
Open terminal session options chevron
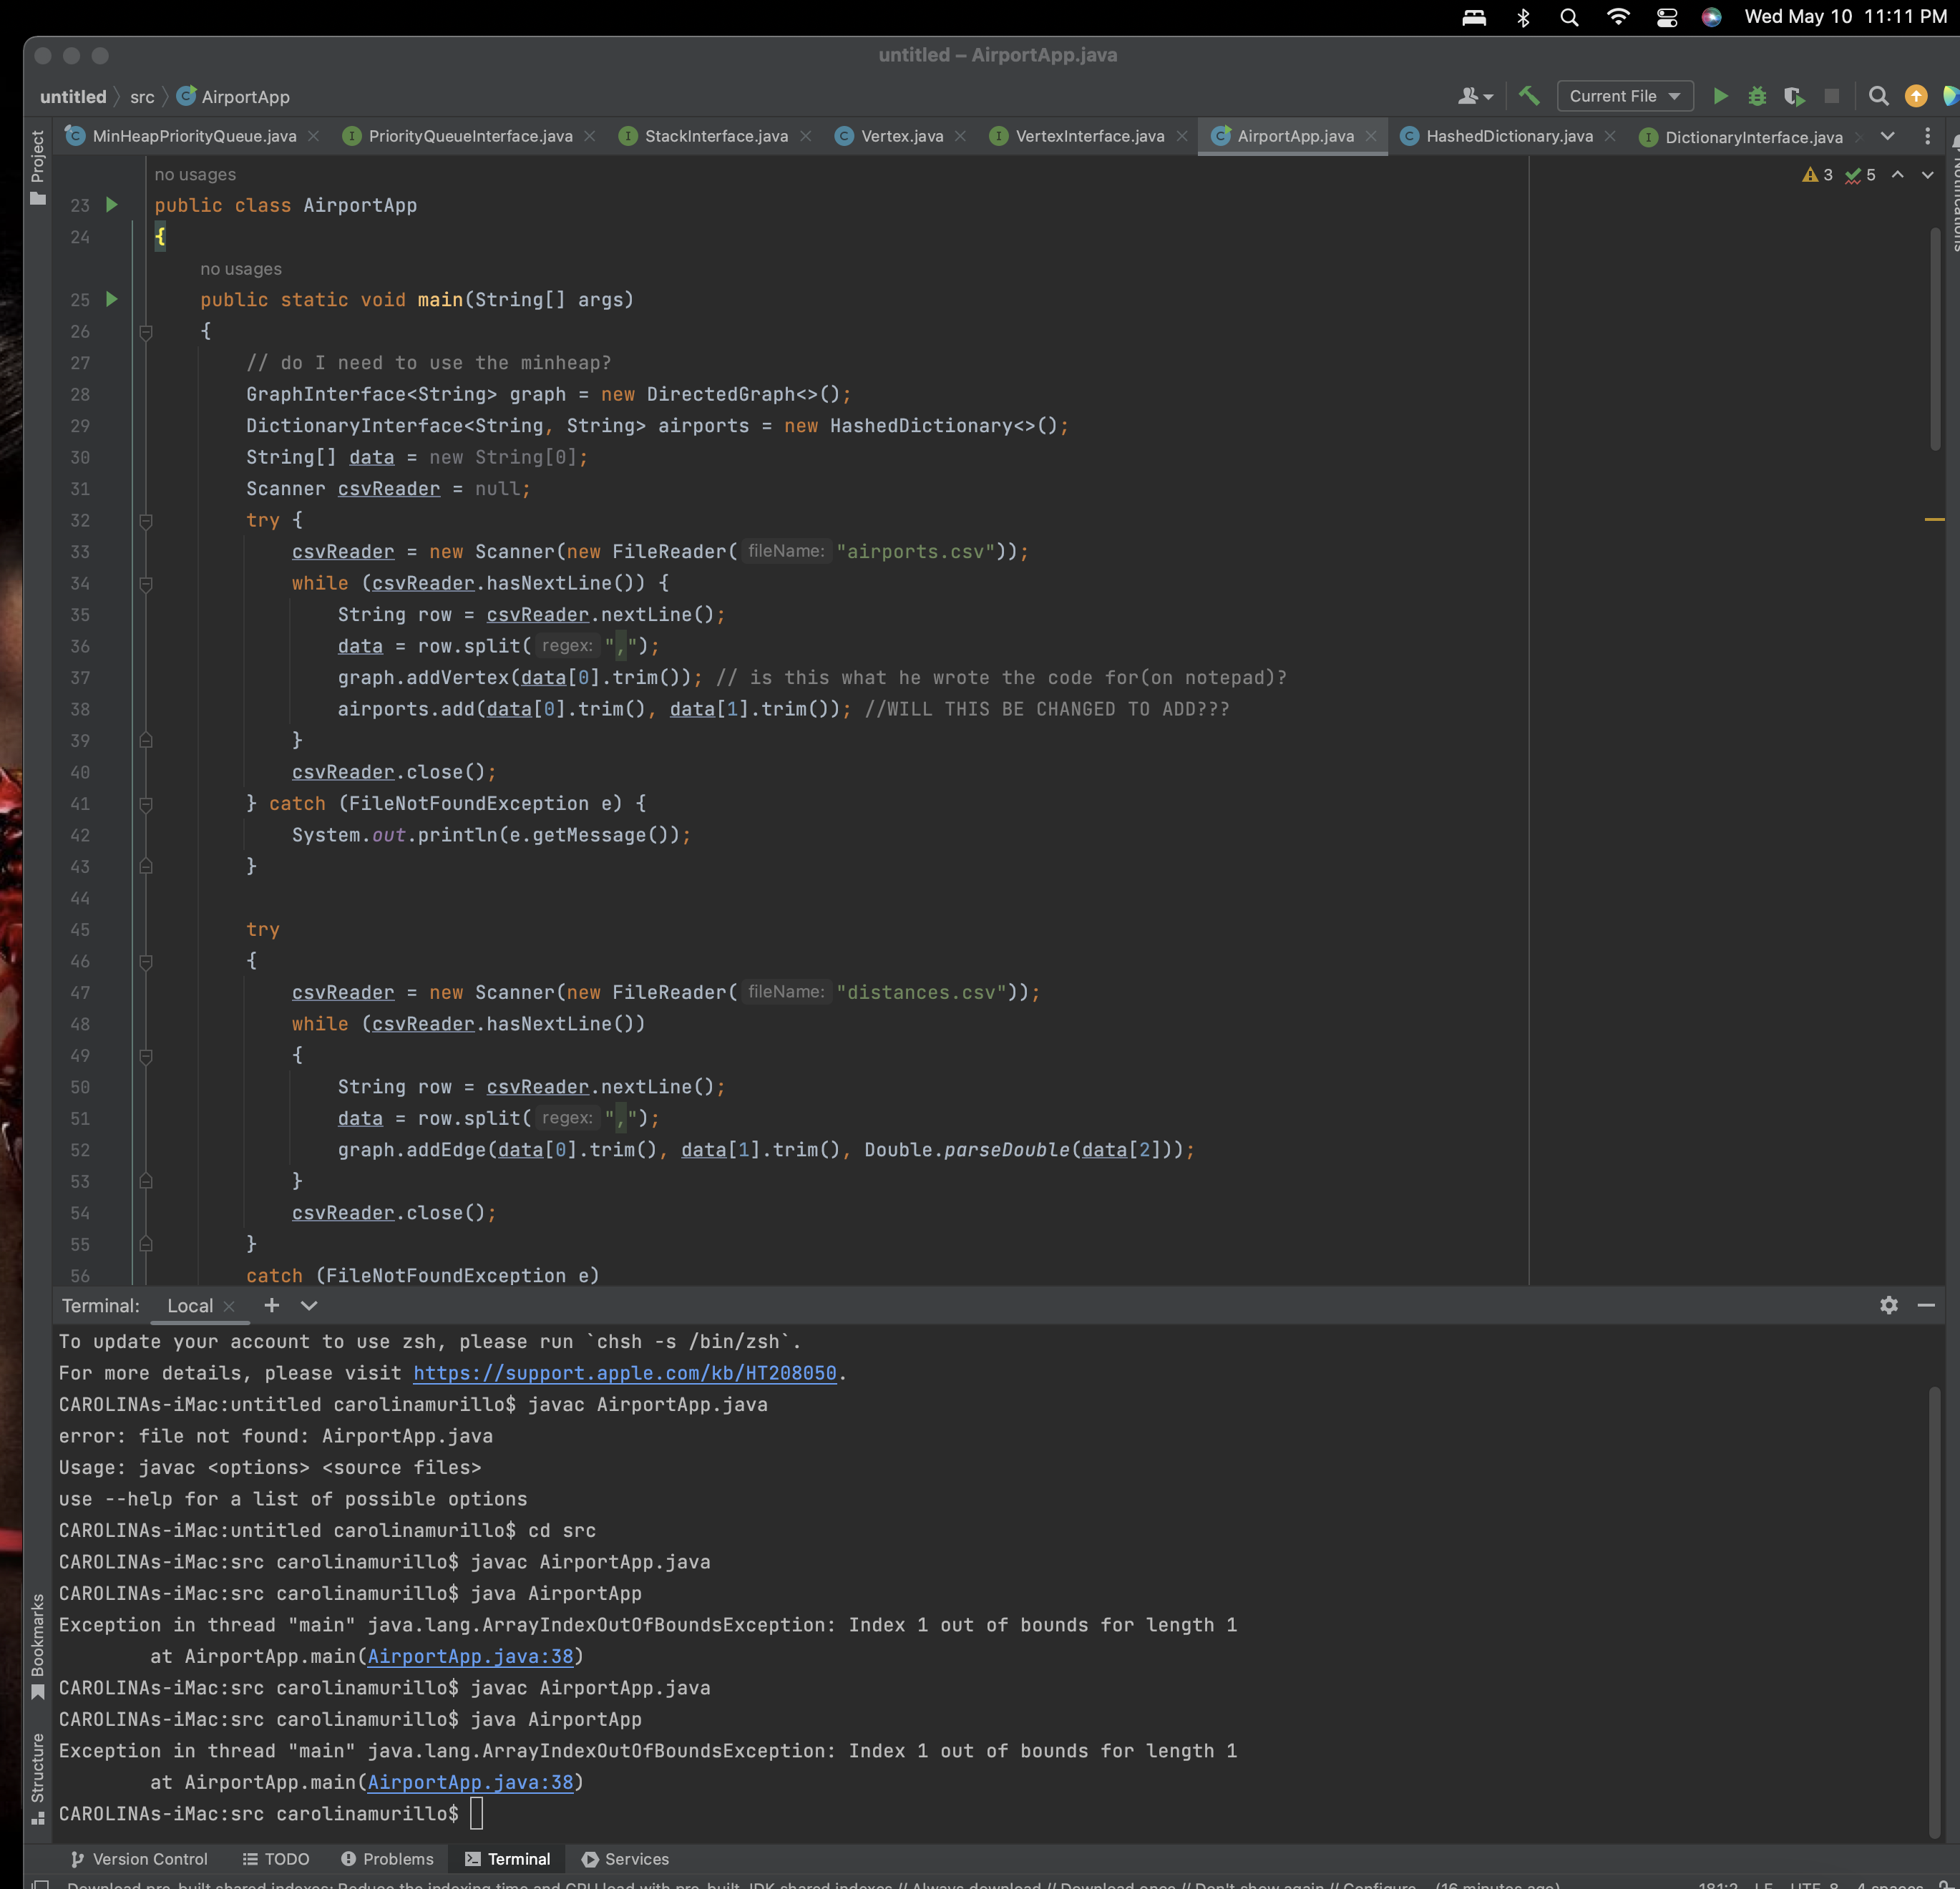point(309,1305)
